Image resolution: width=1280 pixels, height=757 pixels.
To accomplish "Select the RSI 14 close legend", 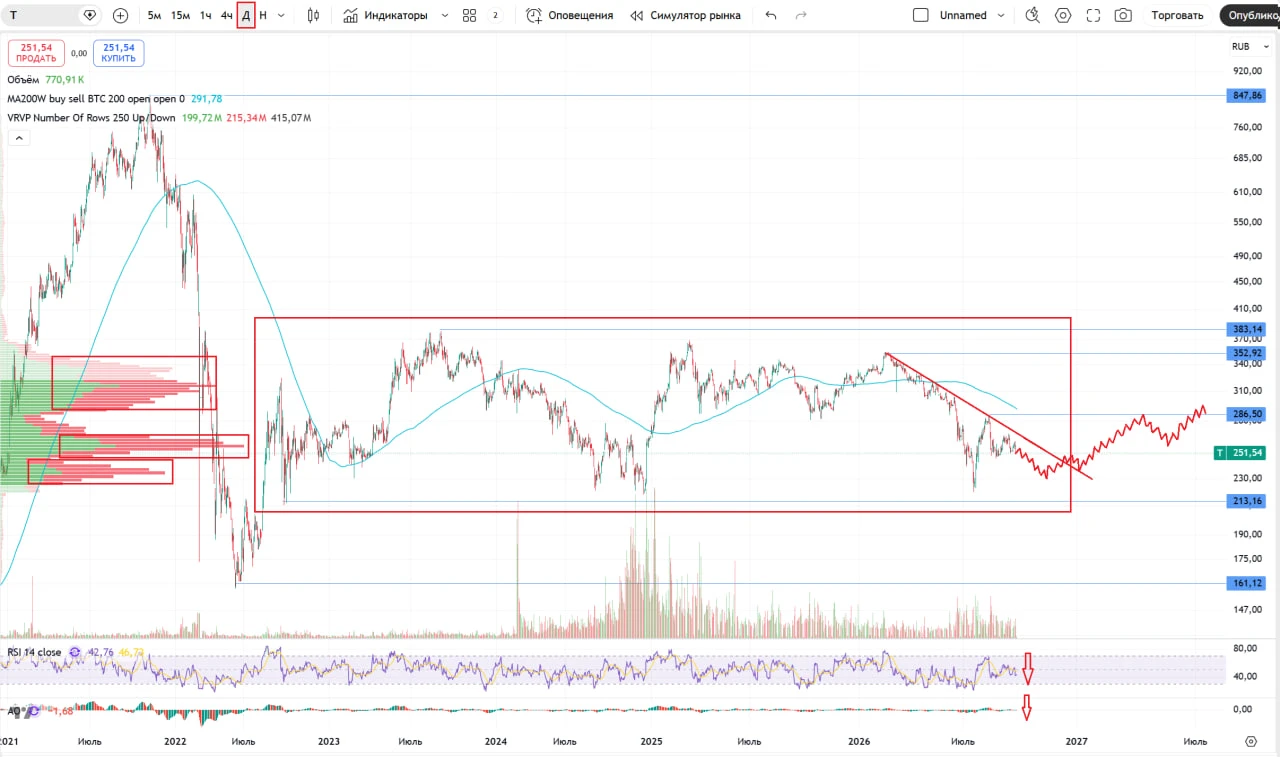I will point(34,652).
